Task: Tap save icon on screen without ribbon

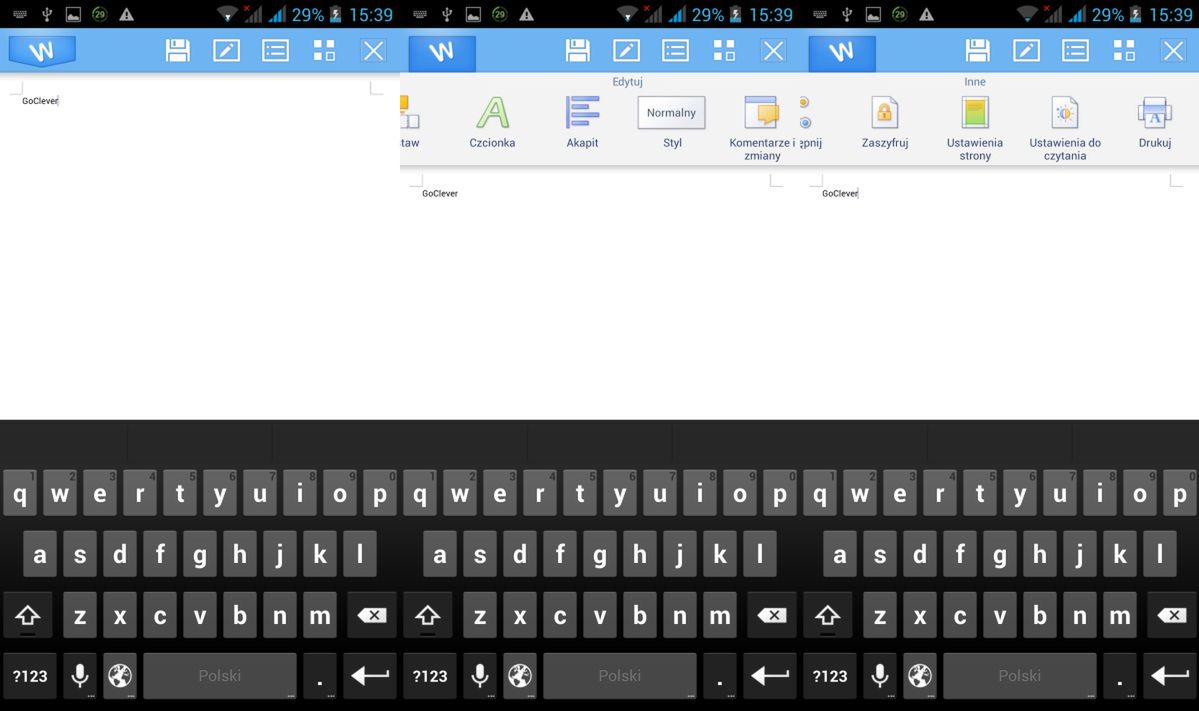Action: point(177,51)
